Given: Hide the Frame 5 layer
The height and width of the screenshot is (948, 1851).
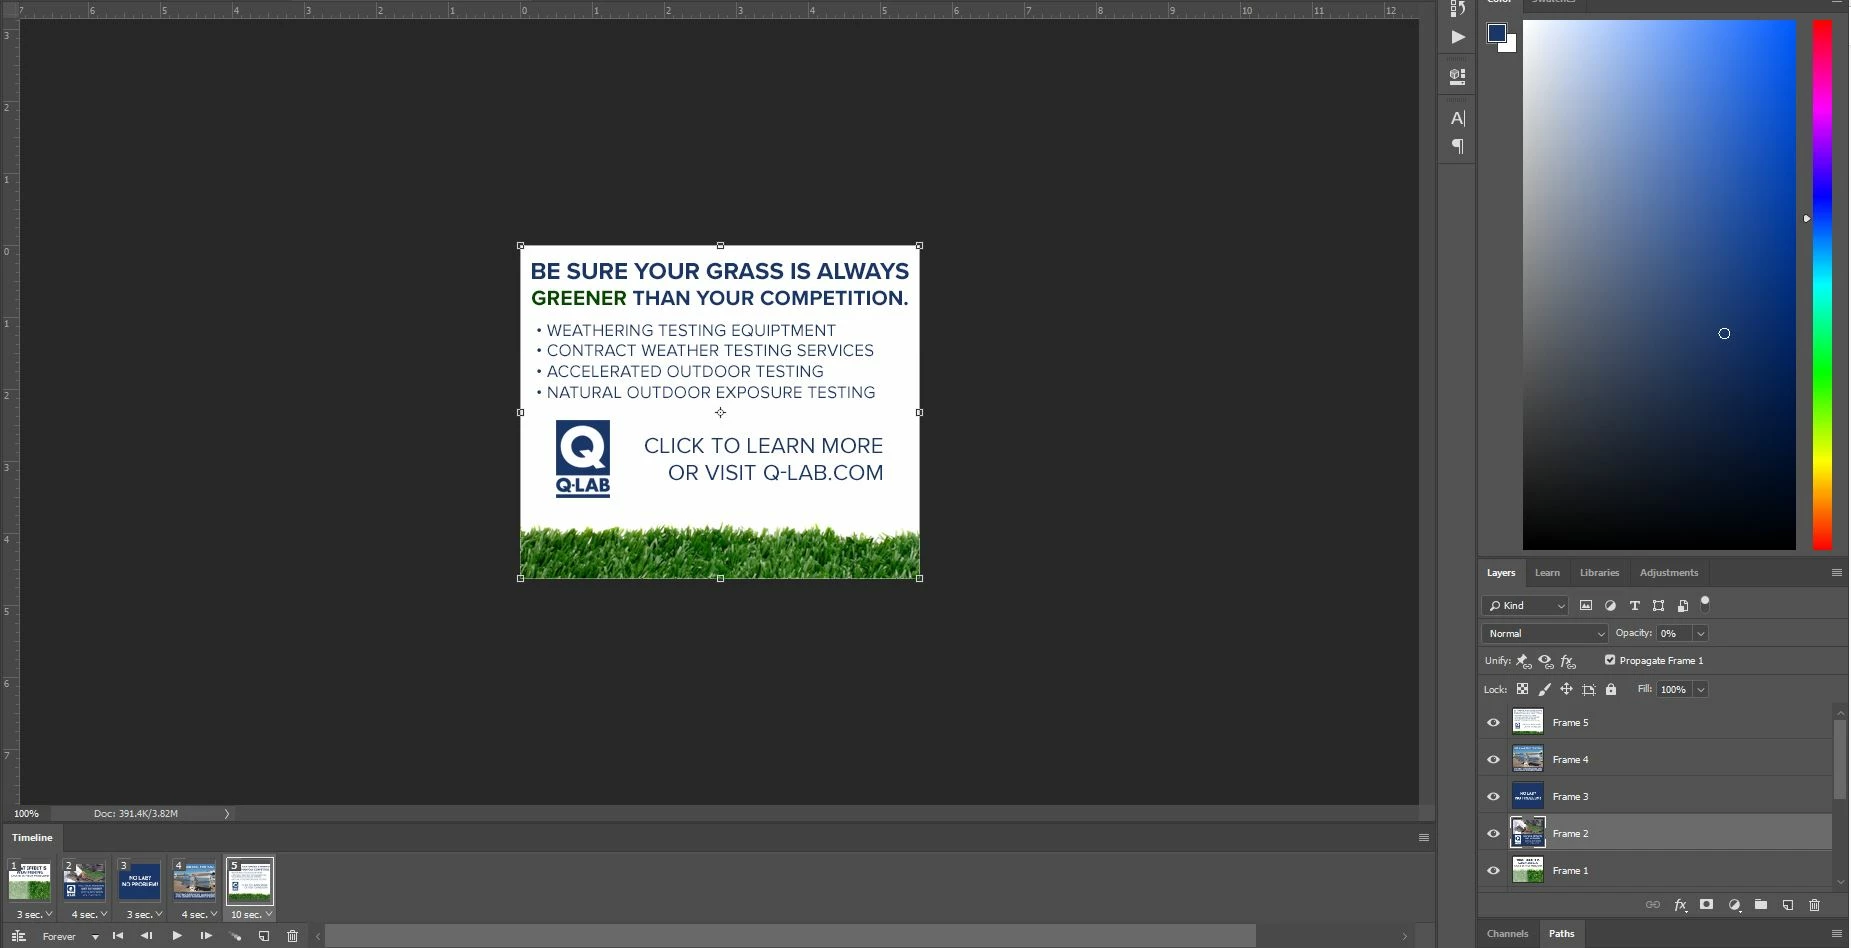Looking at the screenshot, I should pos(1494,723).
